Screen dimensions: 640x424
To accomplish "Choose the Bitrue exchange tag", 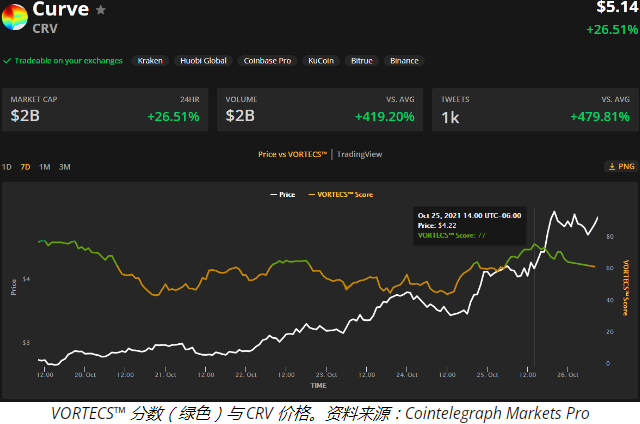I will pyautogui.click(x=362, y=61).
